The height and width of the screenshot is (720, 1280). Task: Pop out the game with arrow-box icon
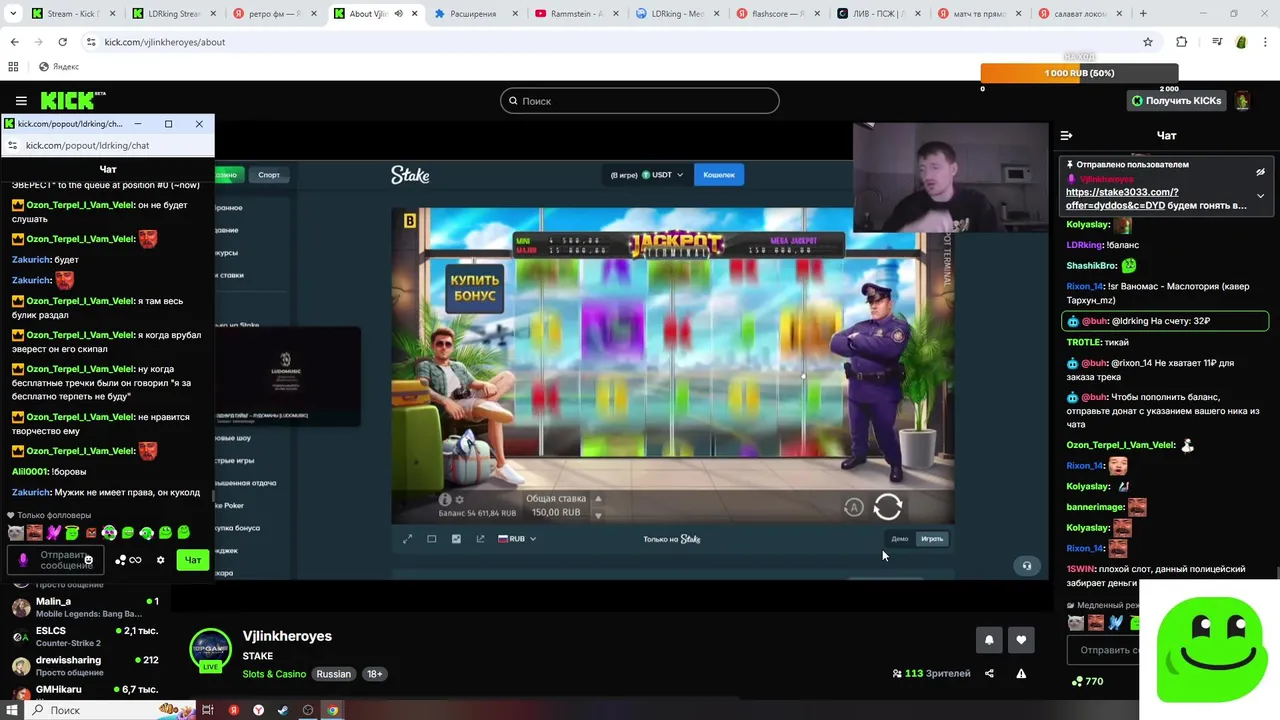pos(480,539)
